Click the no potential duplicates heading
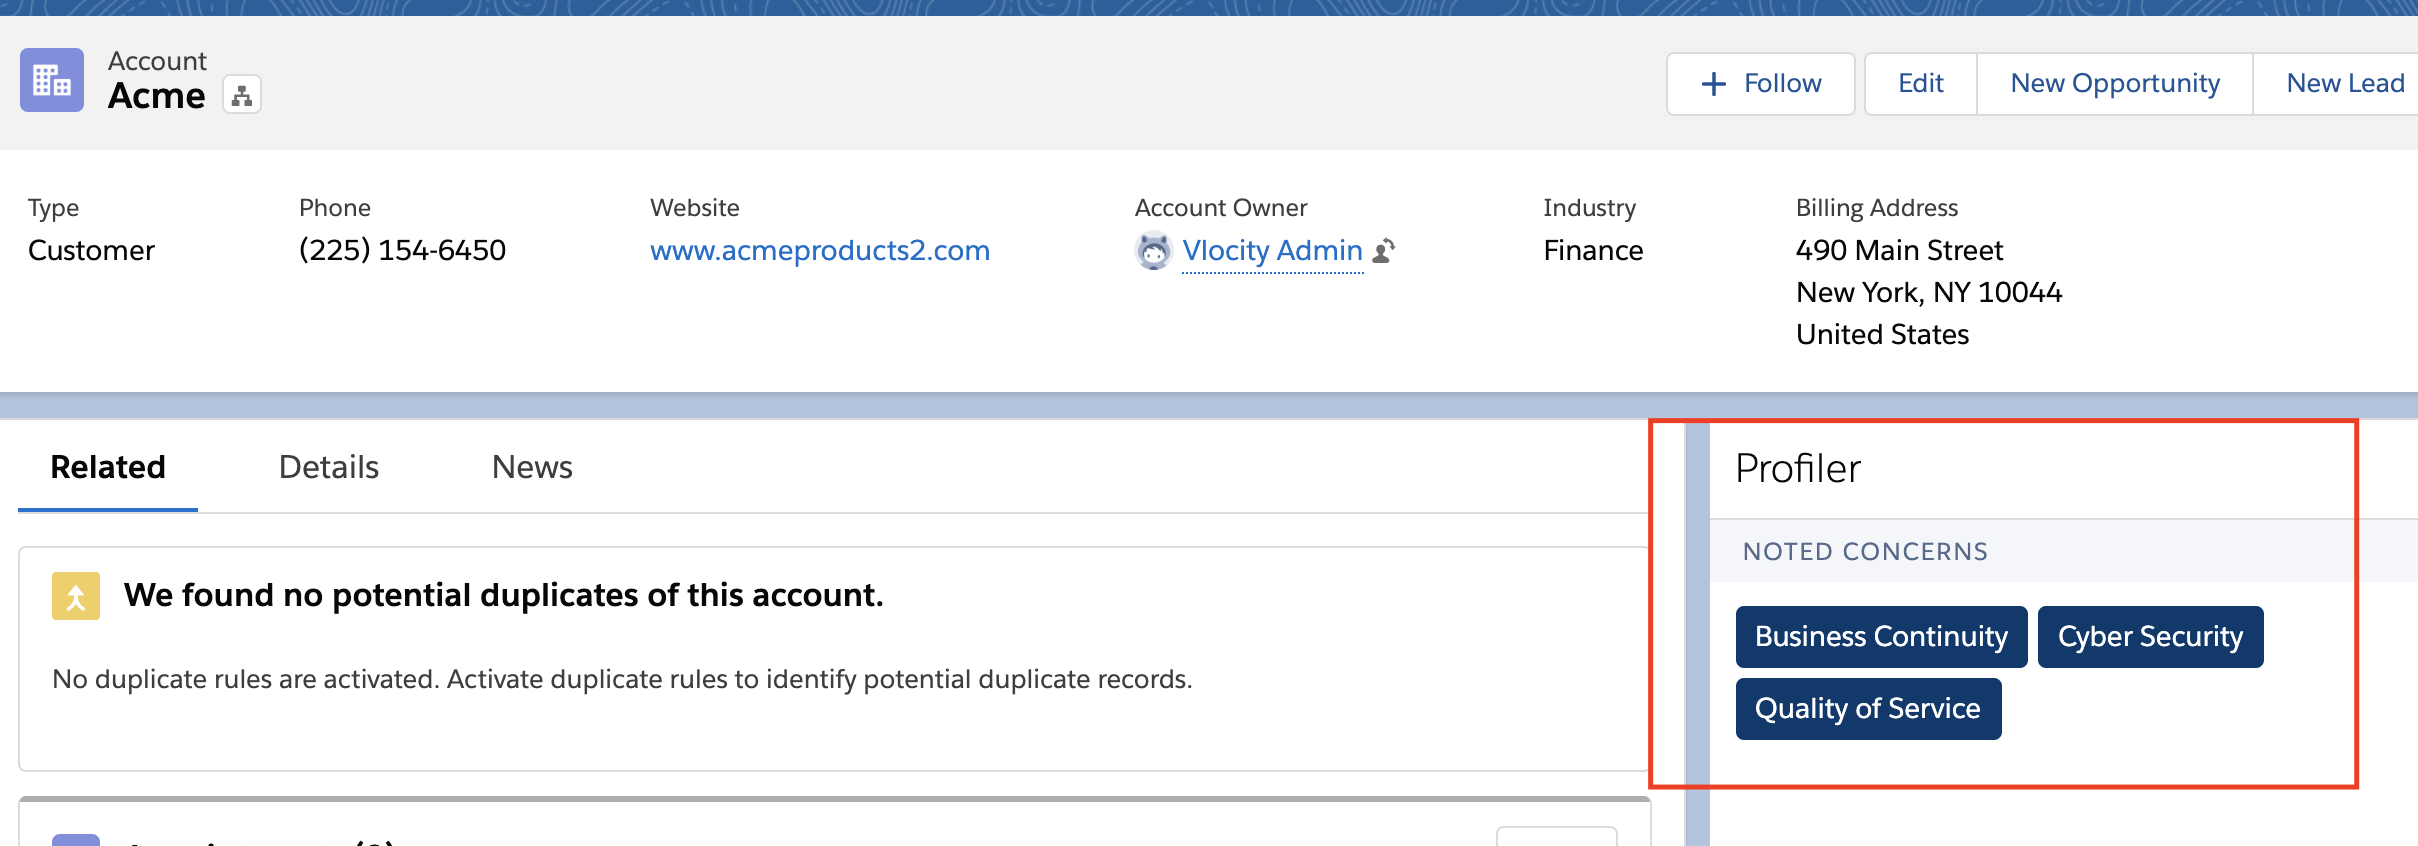 point(503,595)
